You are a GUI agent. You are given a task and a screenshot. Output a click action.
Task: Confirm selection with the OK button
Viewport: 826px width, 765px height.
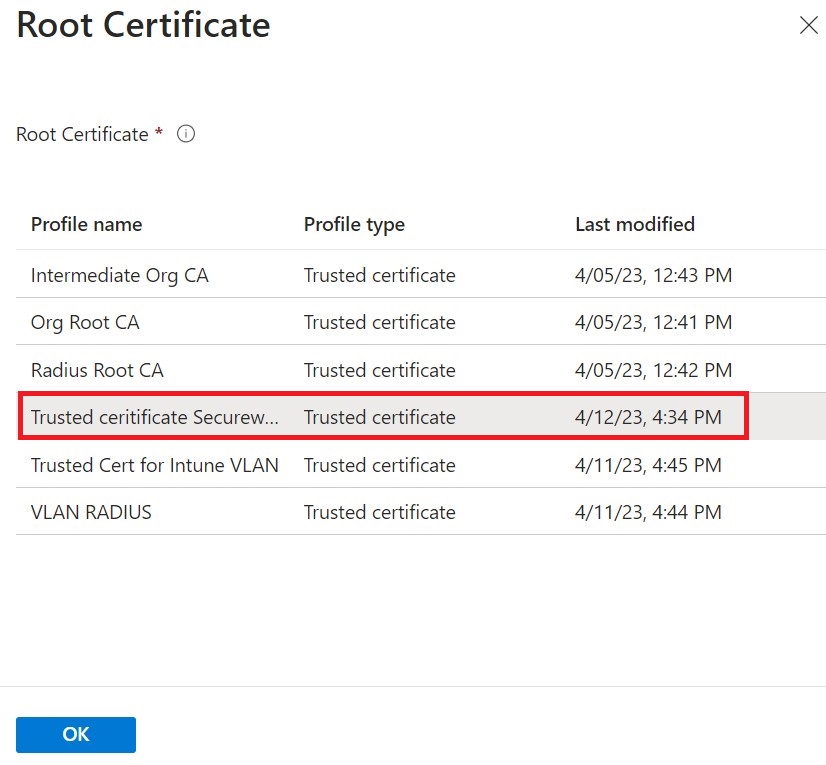click(76, 734)
